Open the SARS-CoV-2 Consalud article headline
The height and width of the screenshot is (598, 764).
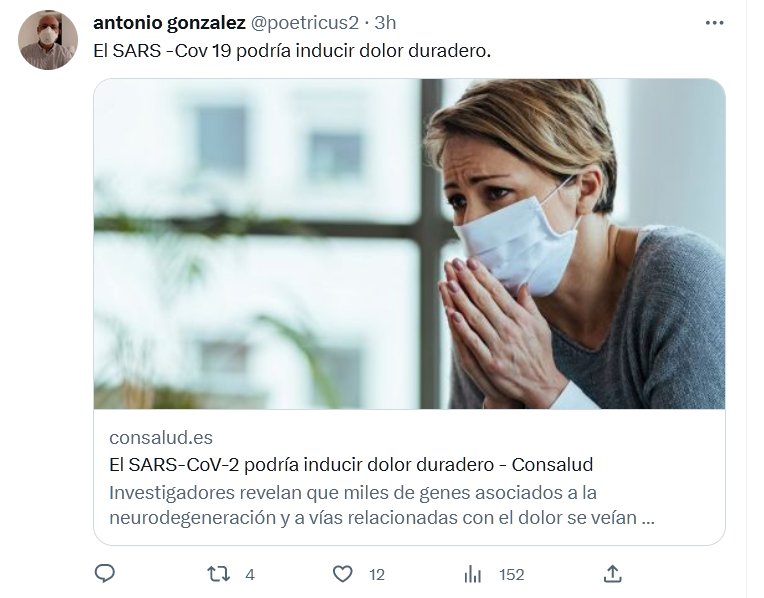pos(351,464)
